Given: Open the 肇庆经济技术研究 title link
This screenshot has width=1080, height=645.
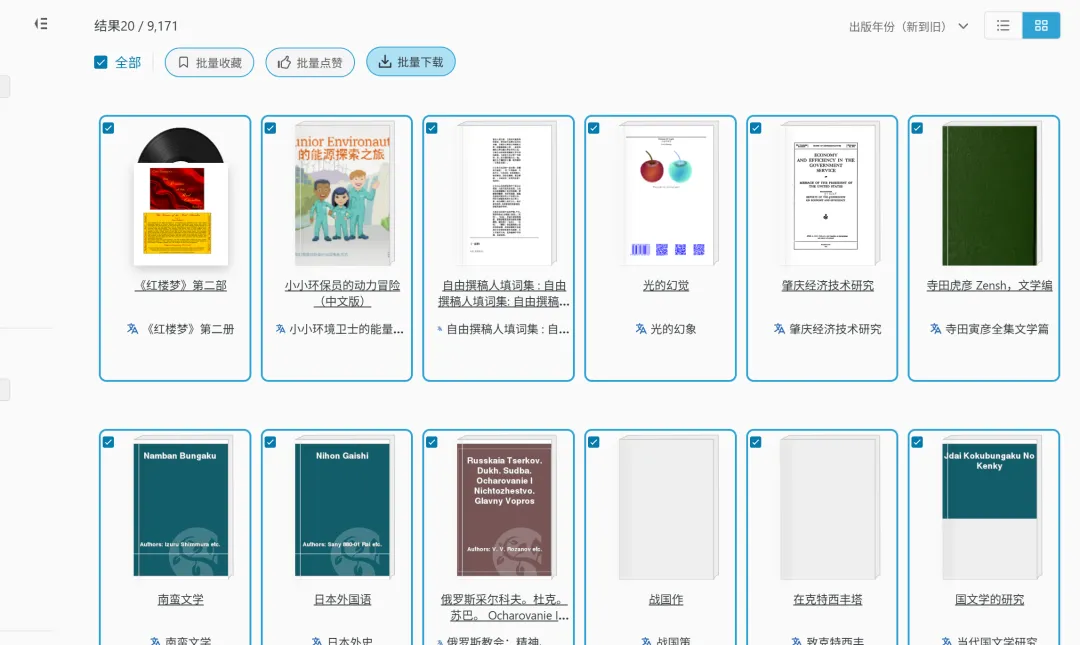Looking at the screenshot, I should click(827, 286).
